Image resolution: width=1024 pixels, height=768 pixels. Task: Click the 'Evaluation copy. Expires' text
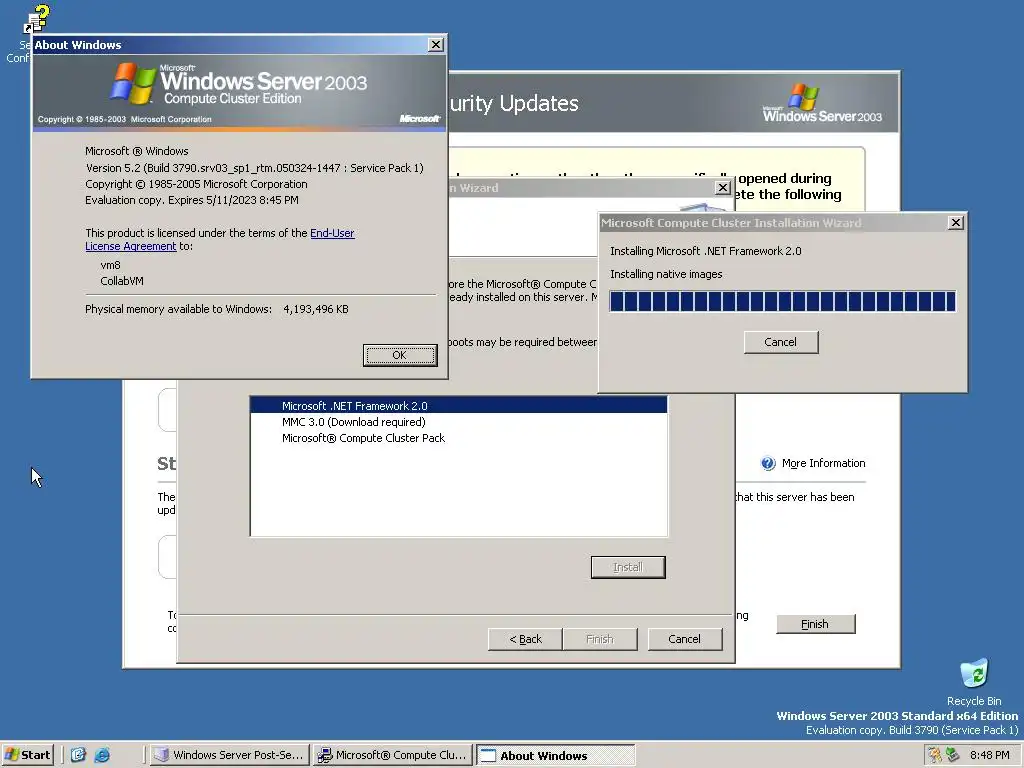pyautogui.click(x=191, y=200)
